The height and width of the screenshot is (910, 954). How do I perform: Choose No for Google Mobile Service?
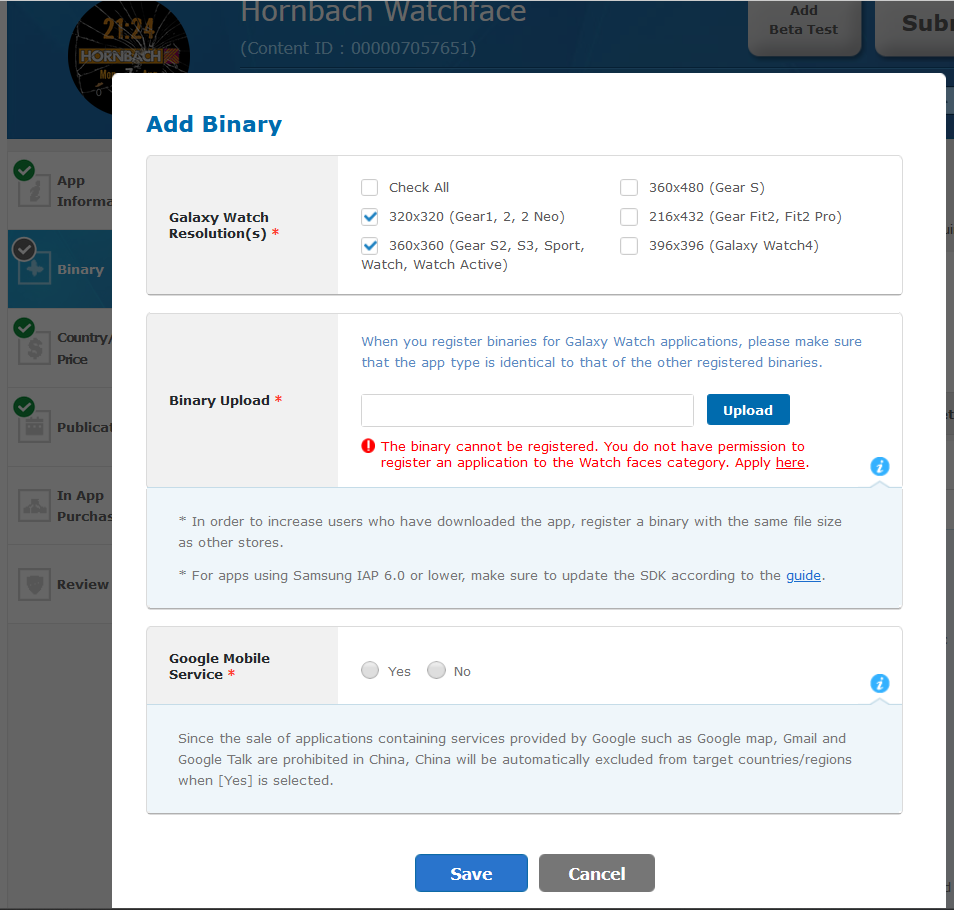click(436, 671)
